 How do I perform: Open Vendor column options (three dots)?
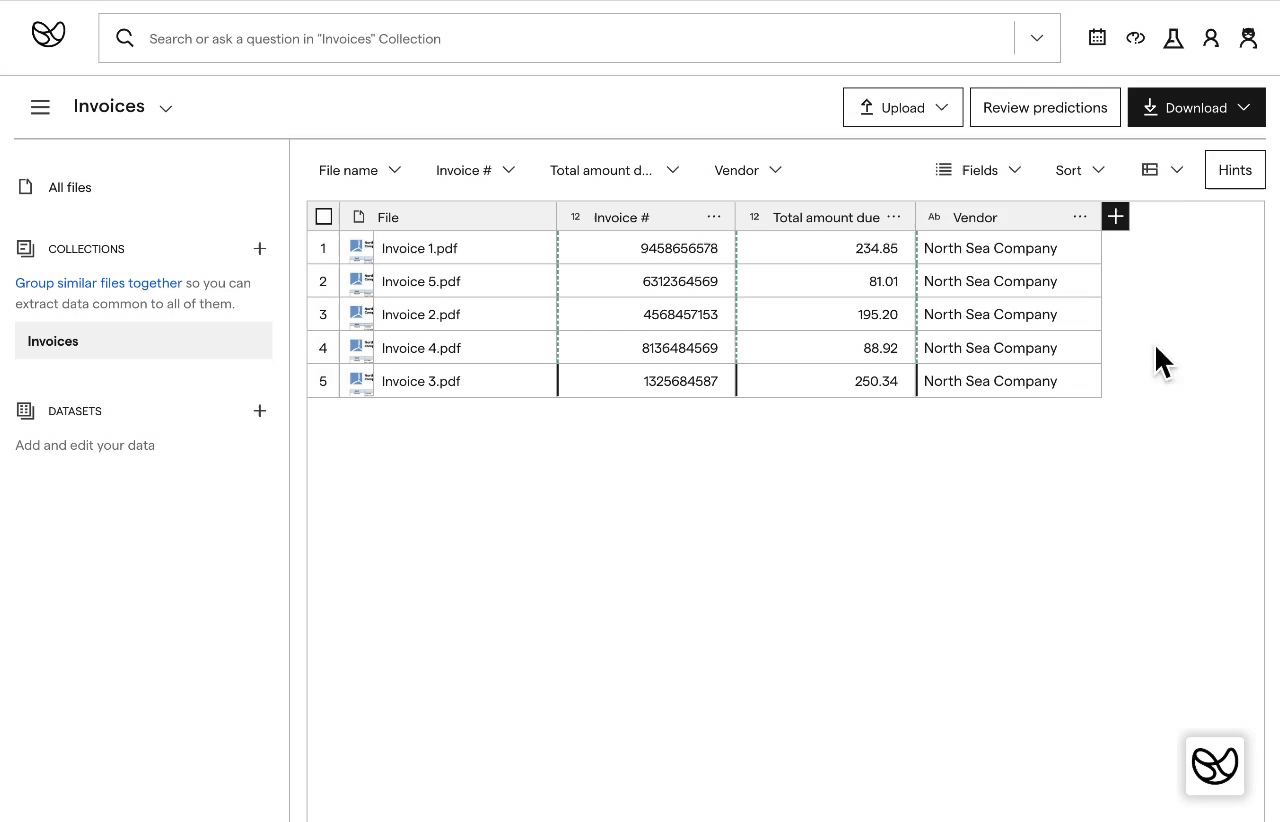[x=1080, y=216]
